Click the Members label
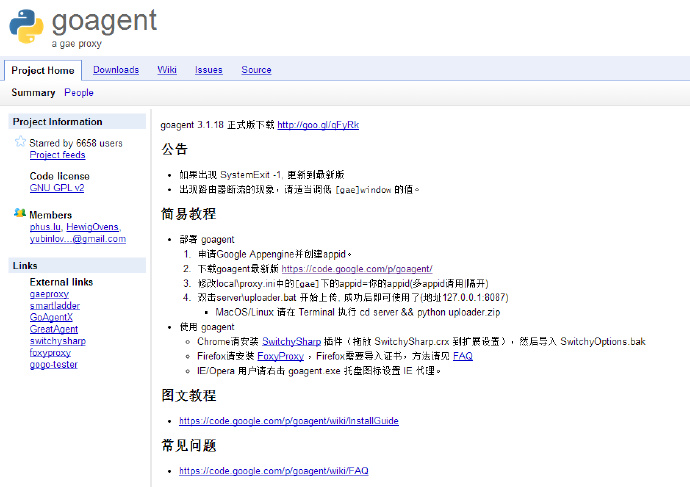Viewport: 690px width, 487px height. point(51,215)
